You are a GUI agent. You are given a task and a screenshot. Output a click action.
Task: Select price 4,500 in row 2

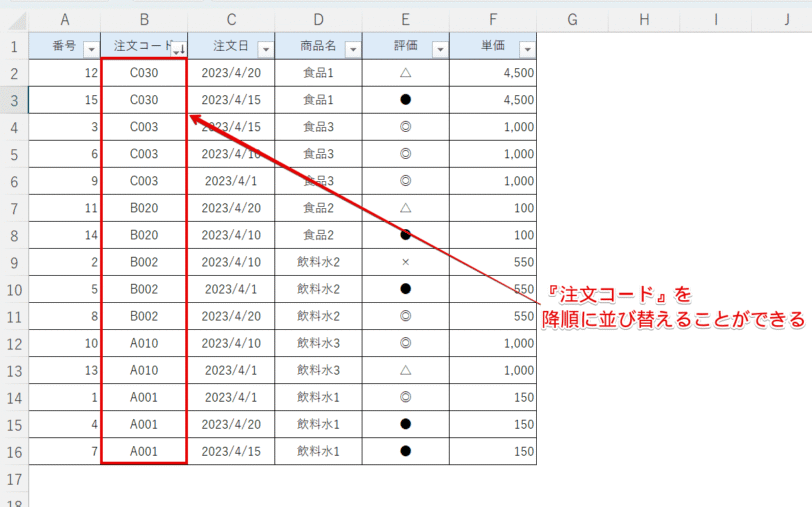coord(493,73)
